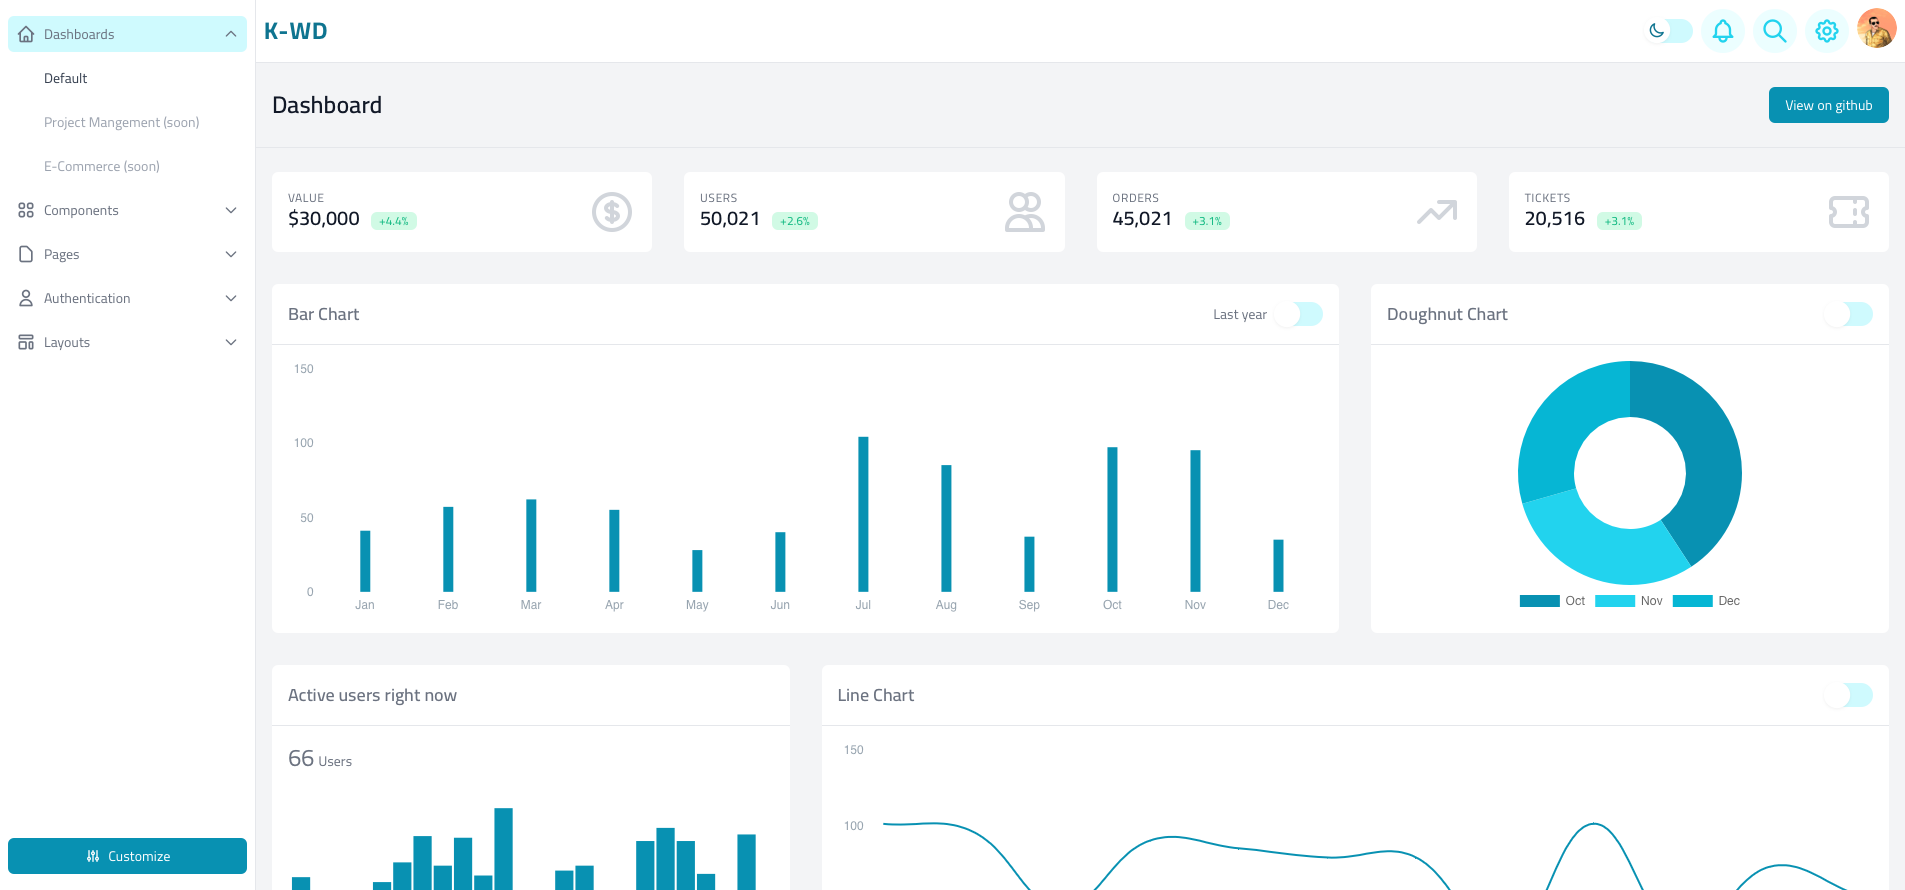Click the dollar icon in Value card
The height and width of the screenshot is (890, 1905).
[611, 212]
